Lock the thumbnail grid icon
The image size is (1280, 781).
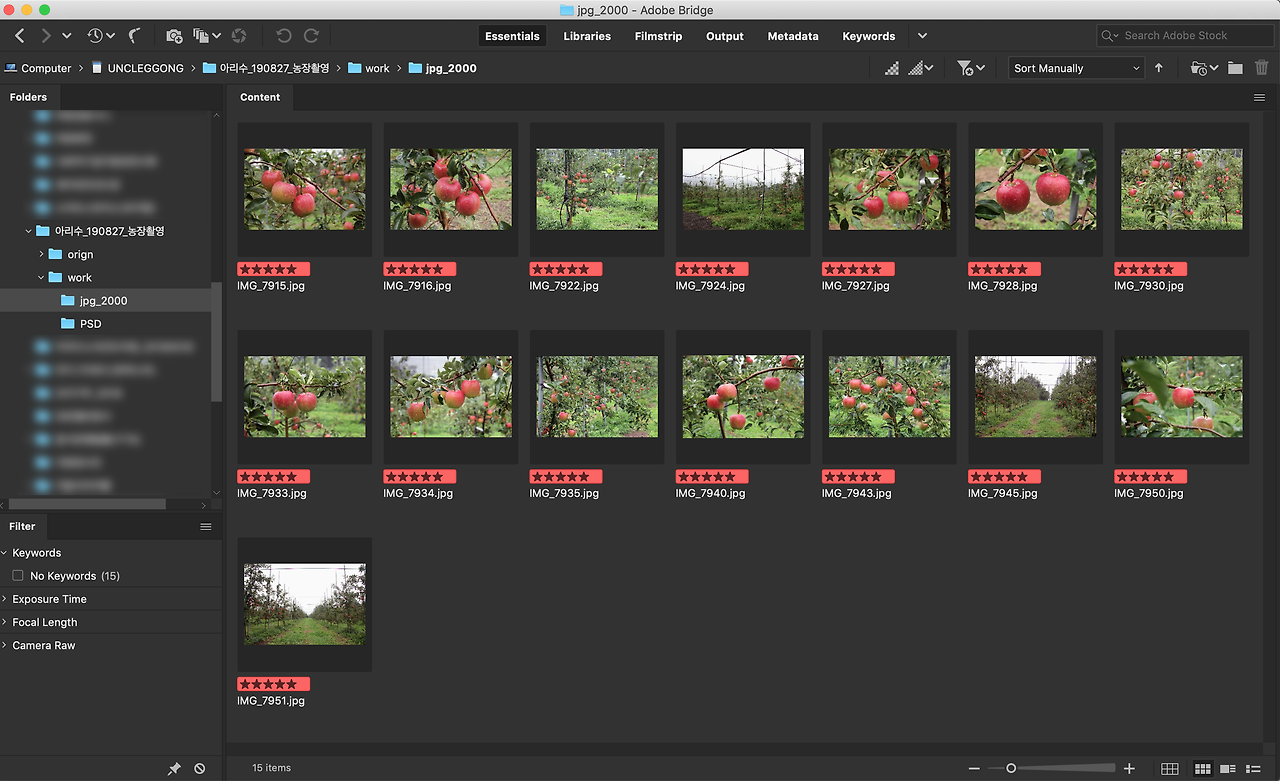(x=1170, y=768)
